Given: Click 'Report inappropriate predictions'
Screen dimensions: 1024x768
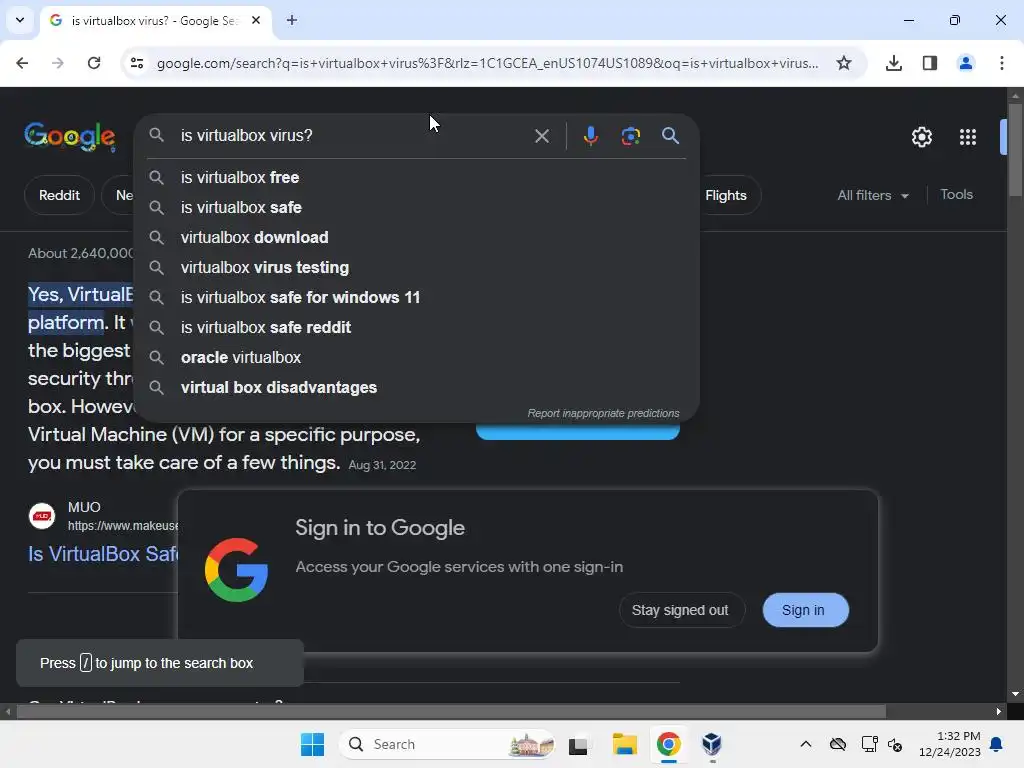Looking at the screenshot, I should pos(603,413).
